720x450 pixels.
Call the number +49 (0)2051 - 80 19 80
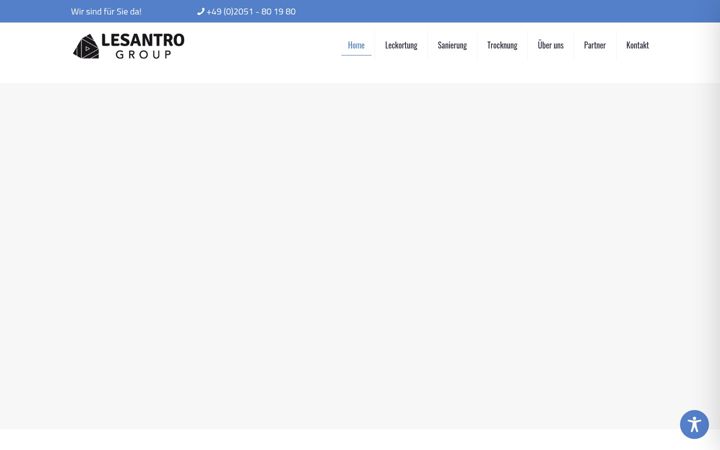click(x=251, y=11)
